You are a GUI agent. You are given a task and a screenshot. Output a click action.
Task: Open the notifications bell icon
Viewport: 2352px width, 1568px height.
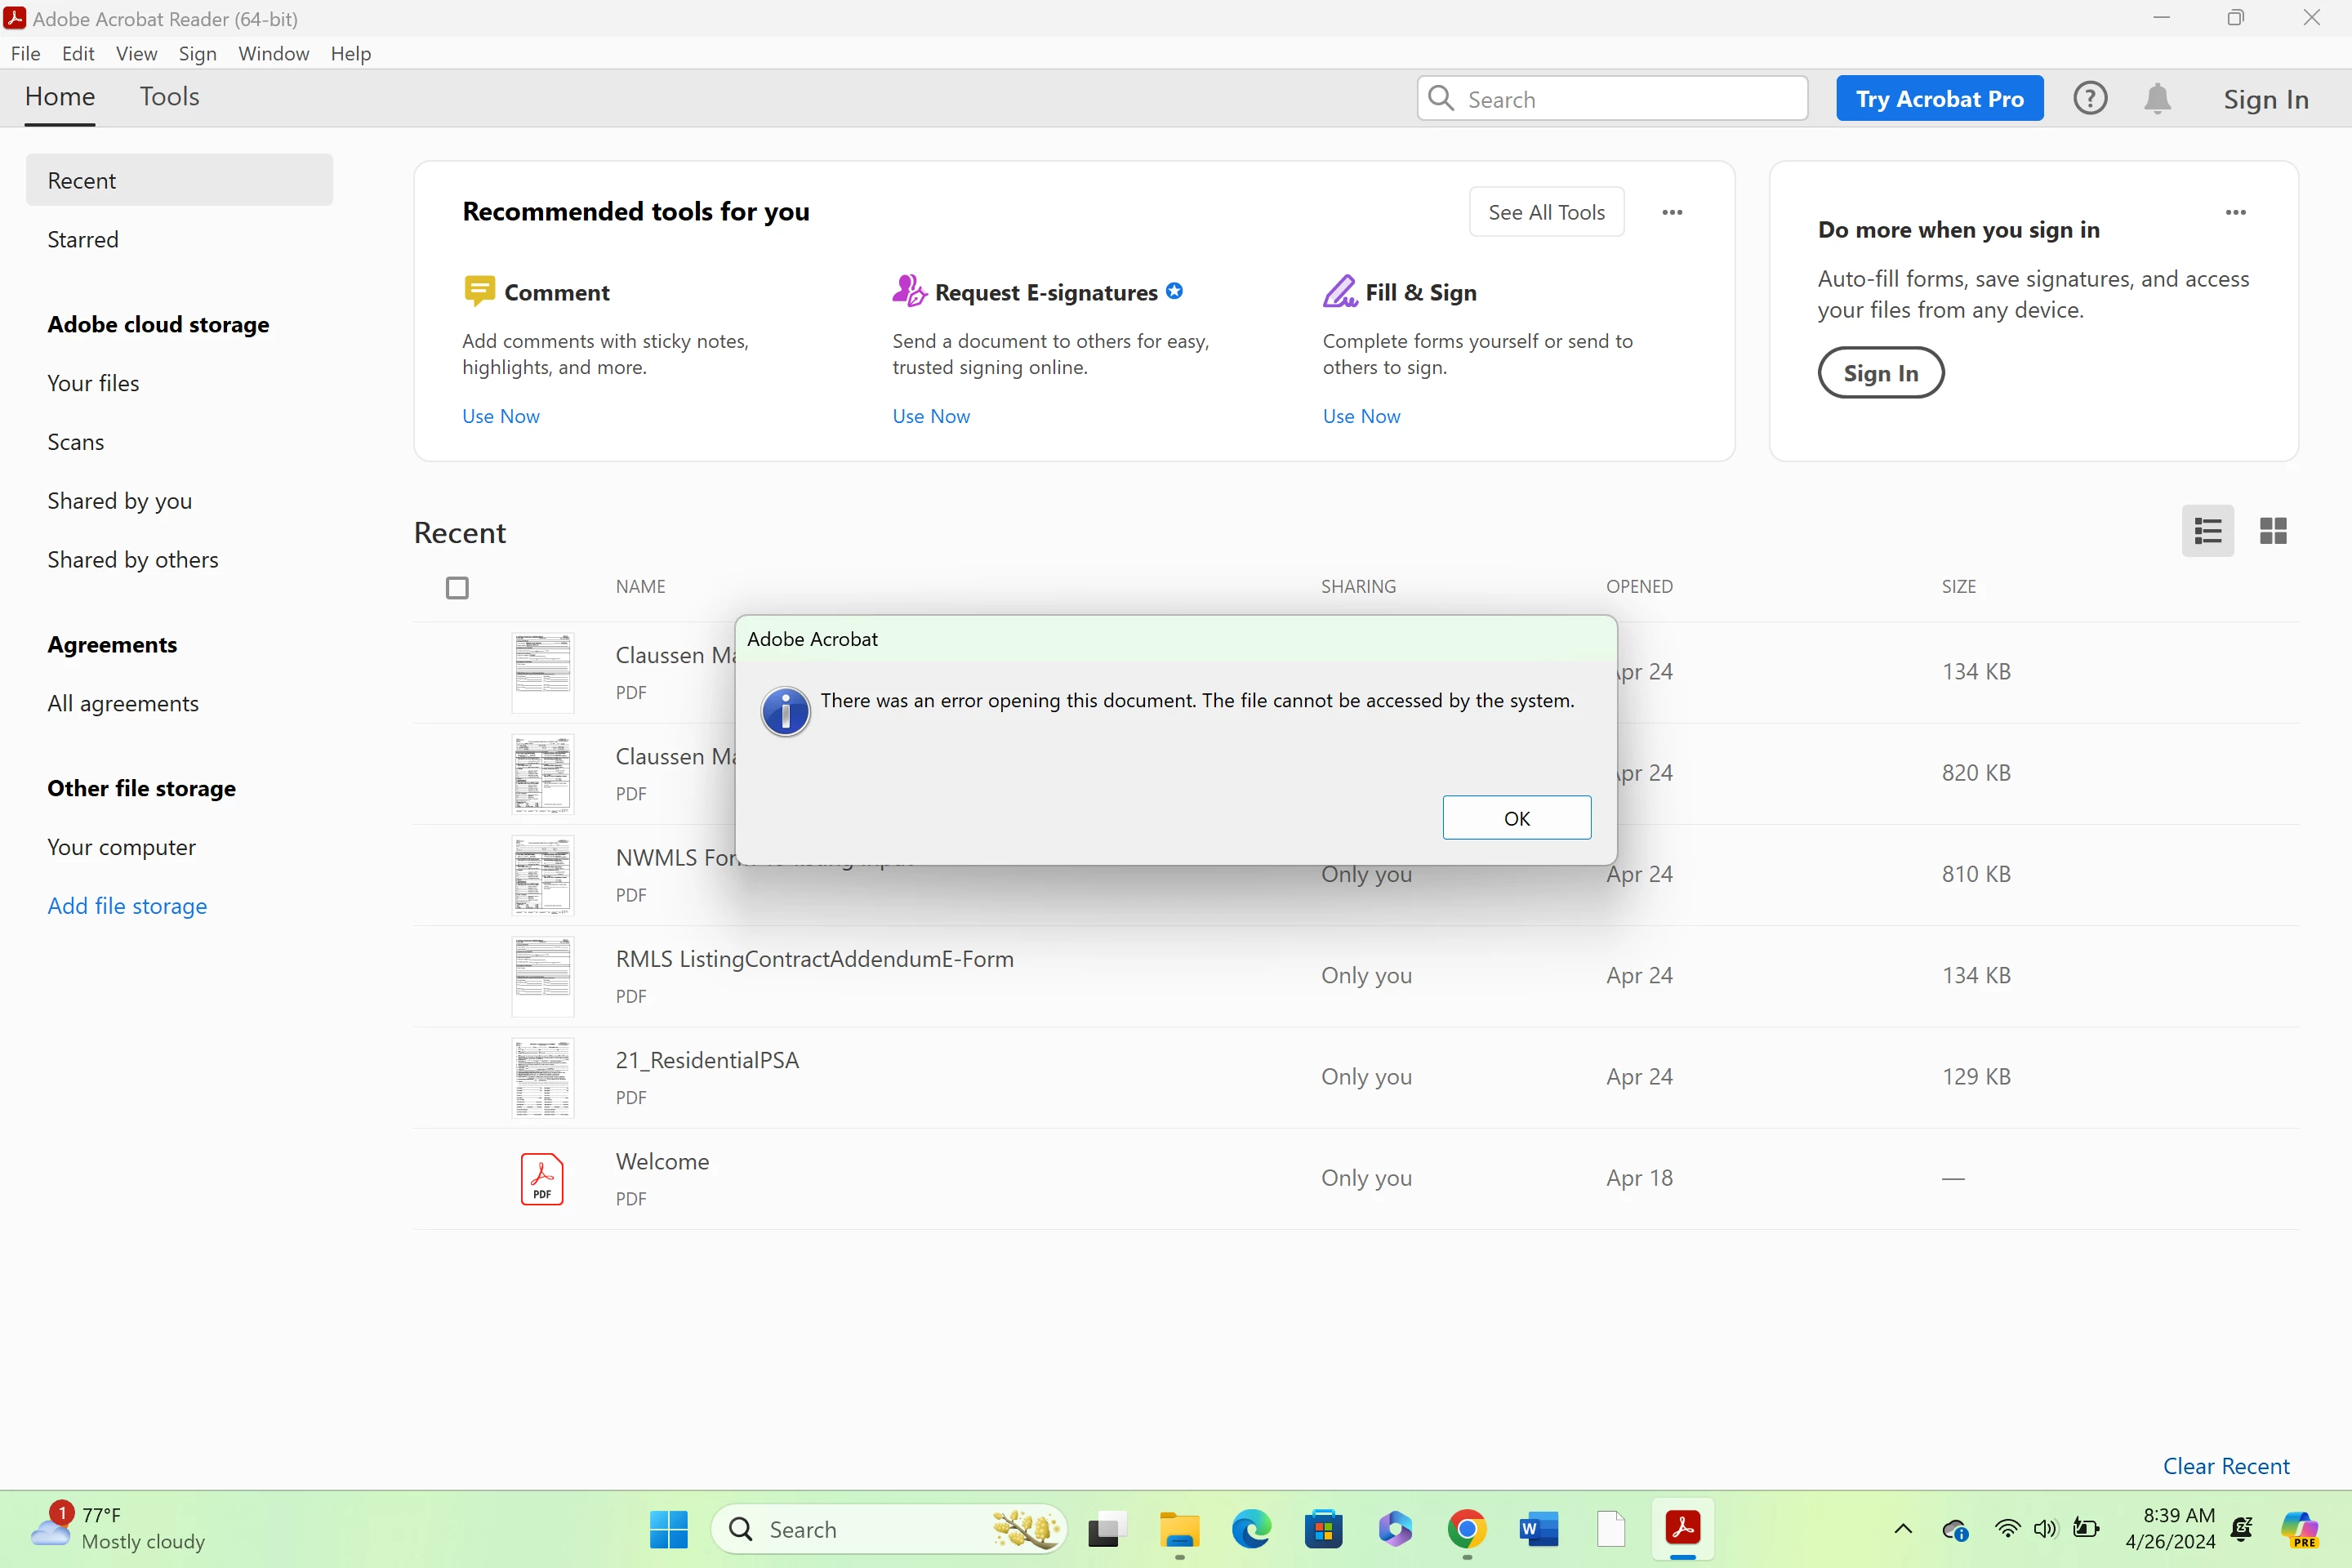coord(2157,98)
